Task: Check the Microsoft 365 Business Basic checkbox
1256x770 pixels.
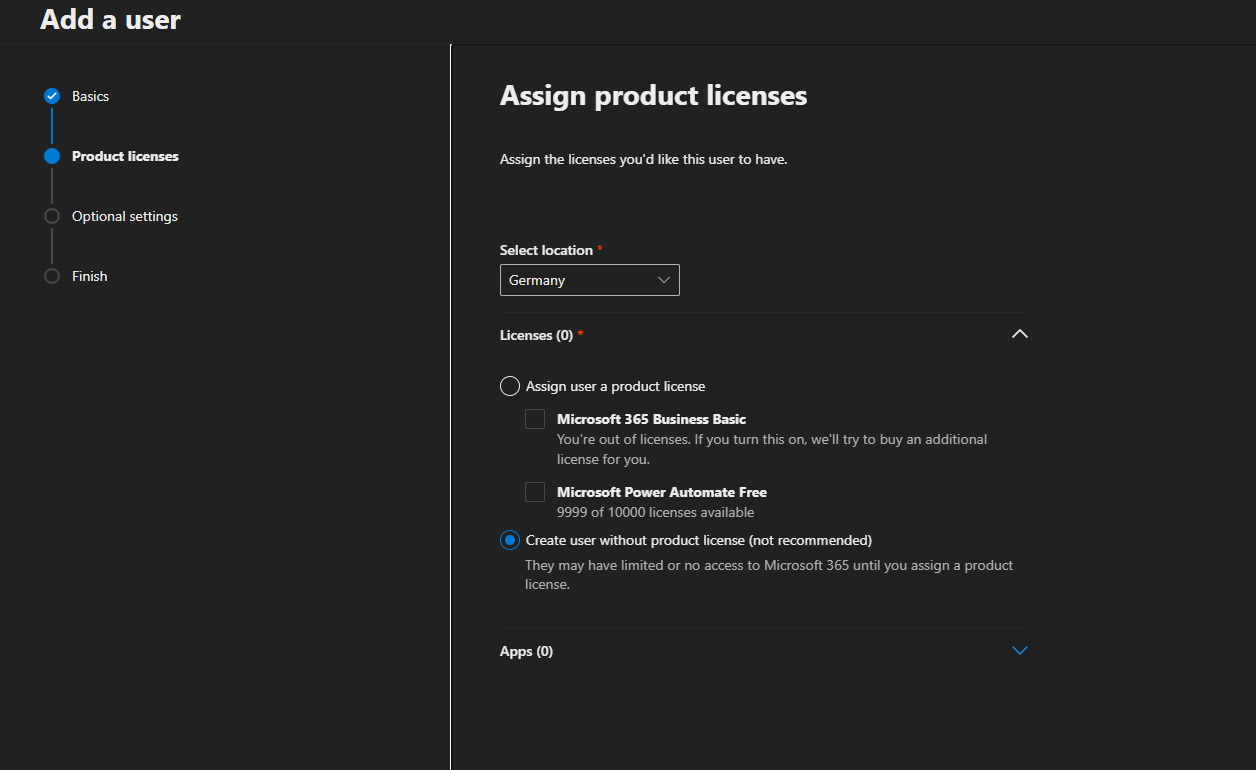Action: click(x=535, y=419)
